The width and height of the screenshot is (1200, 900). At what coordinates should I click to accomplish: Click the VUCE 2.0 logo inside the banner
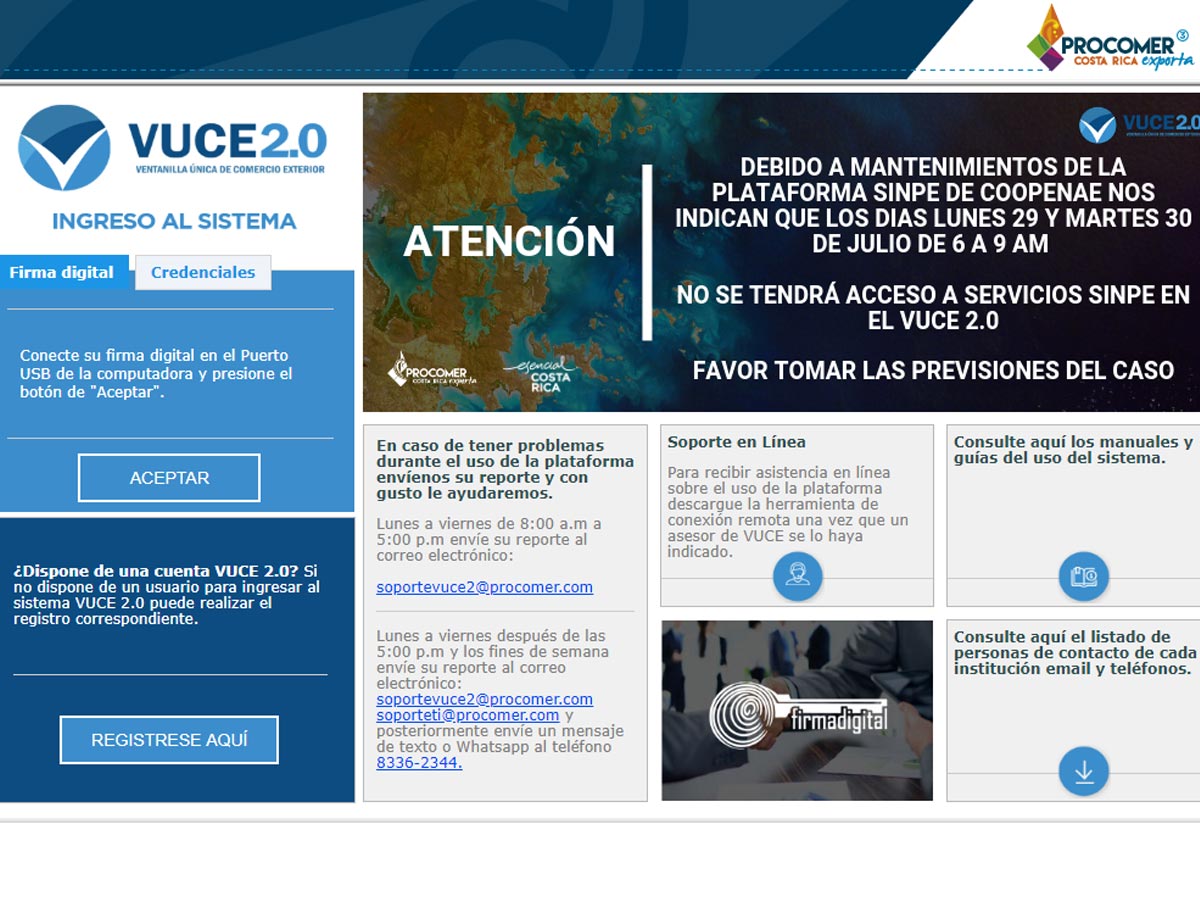pos(1139,124)
